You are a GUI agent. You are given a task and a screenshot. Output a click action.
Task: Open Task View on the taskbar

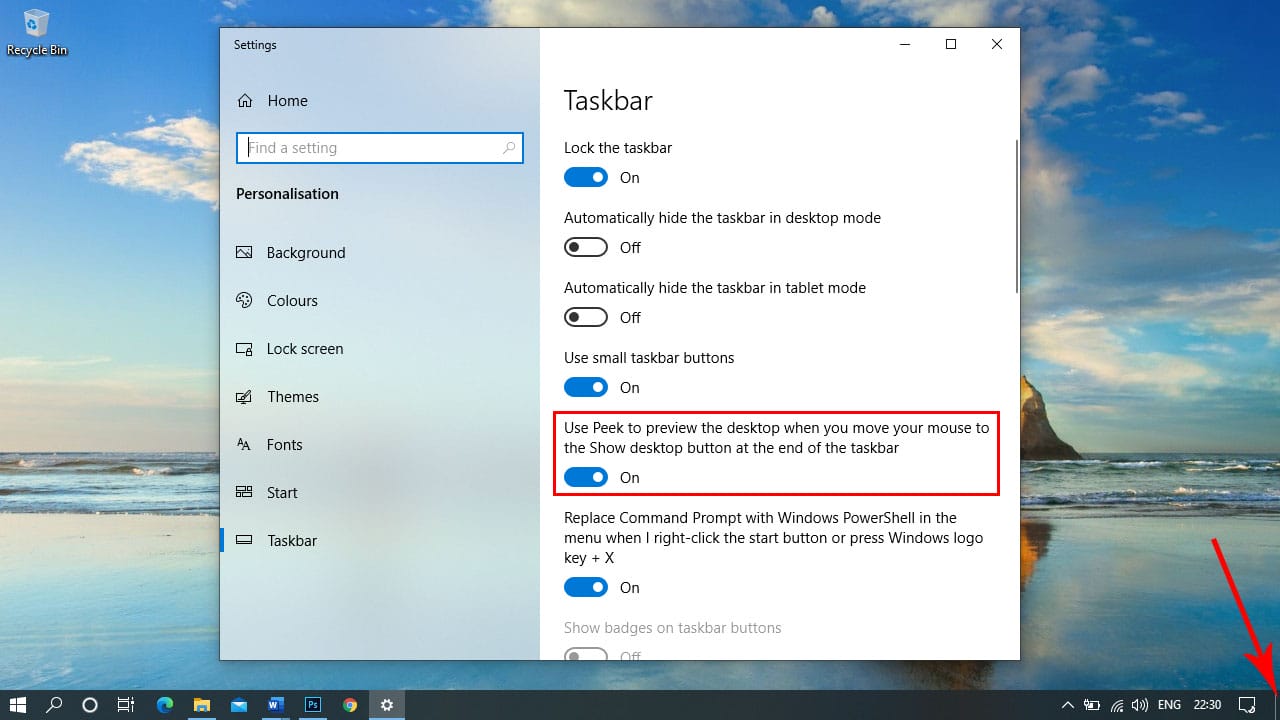coord(125,705)
